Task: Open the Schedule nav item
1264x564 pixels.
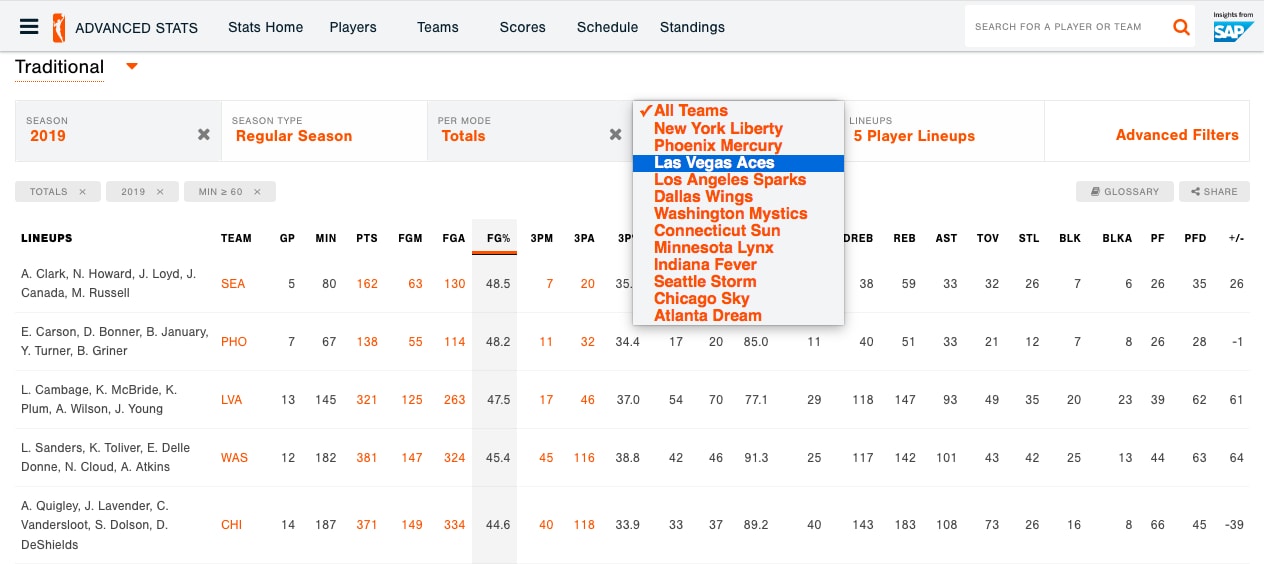Action: pos(607,27)
